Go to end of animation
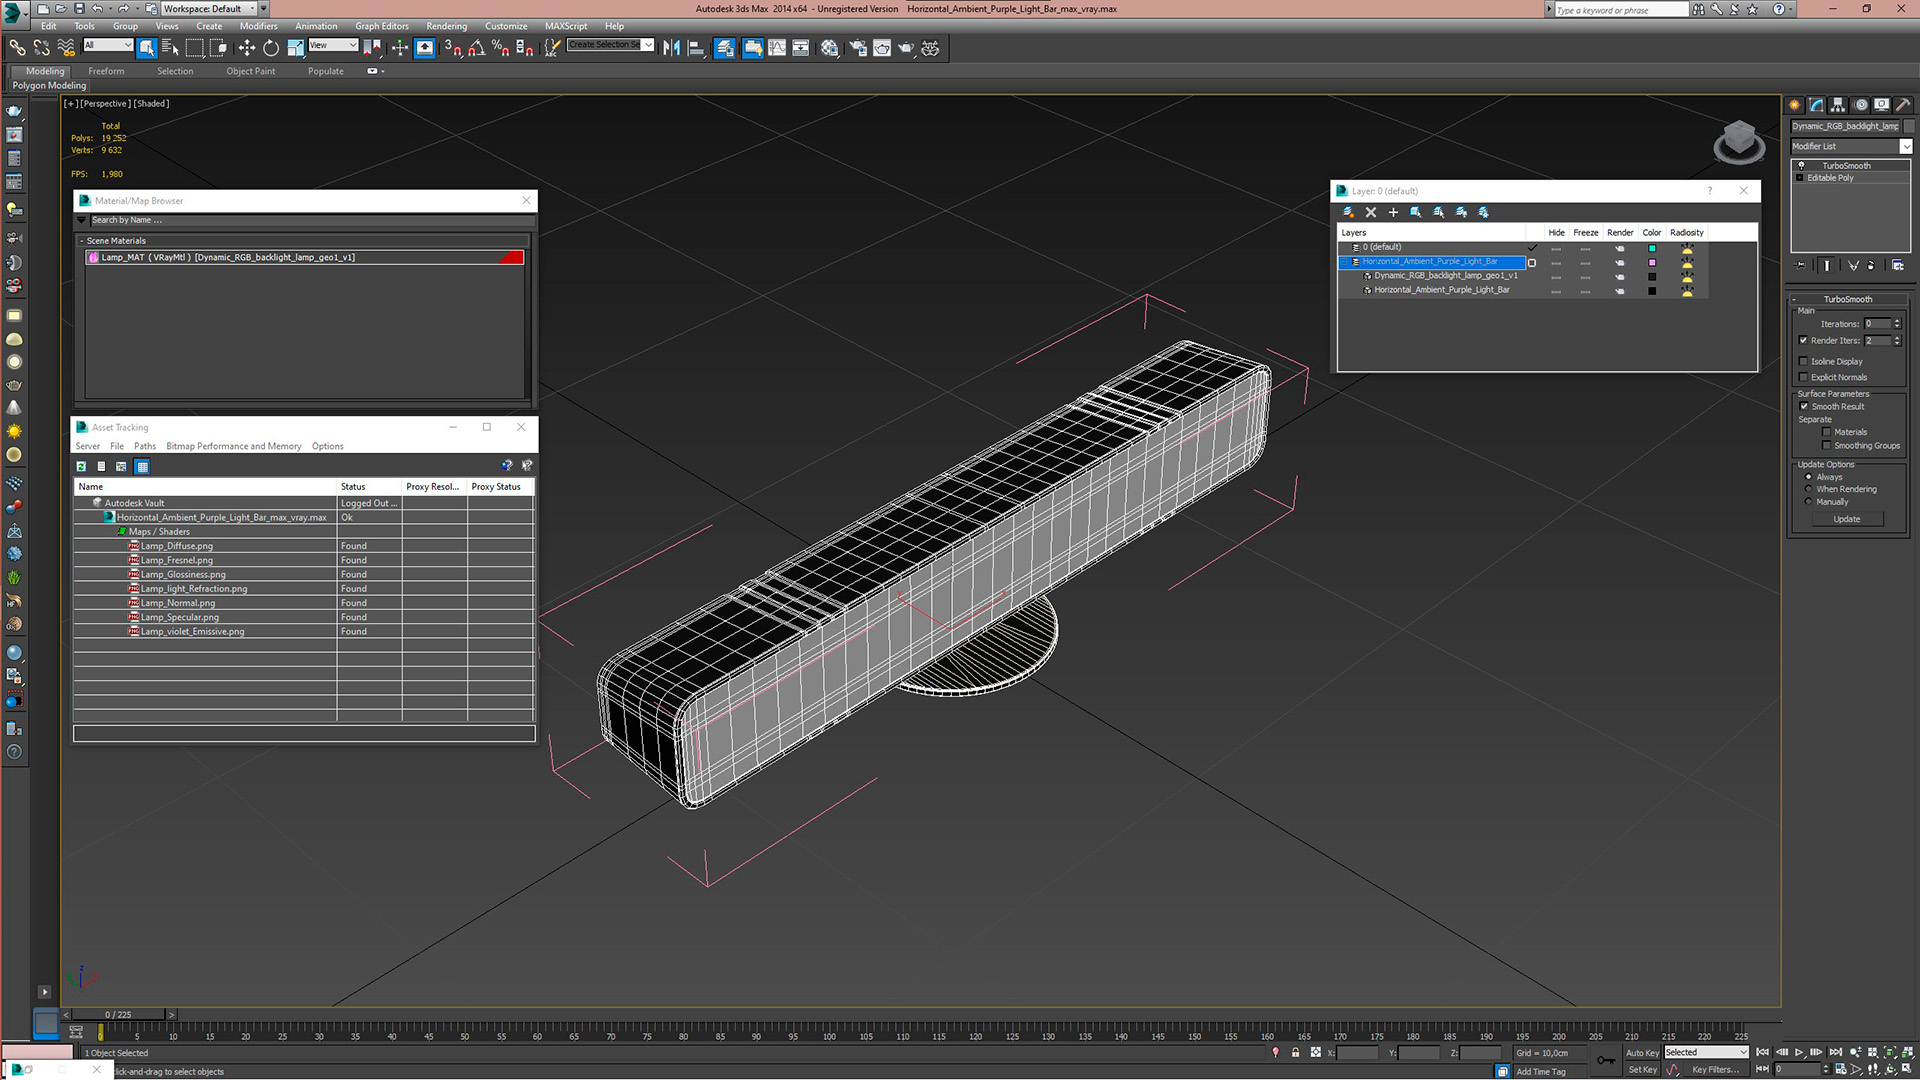1920x1080 pixels. 1836,1052
